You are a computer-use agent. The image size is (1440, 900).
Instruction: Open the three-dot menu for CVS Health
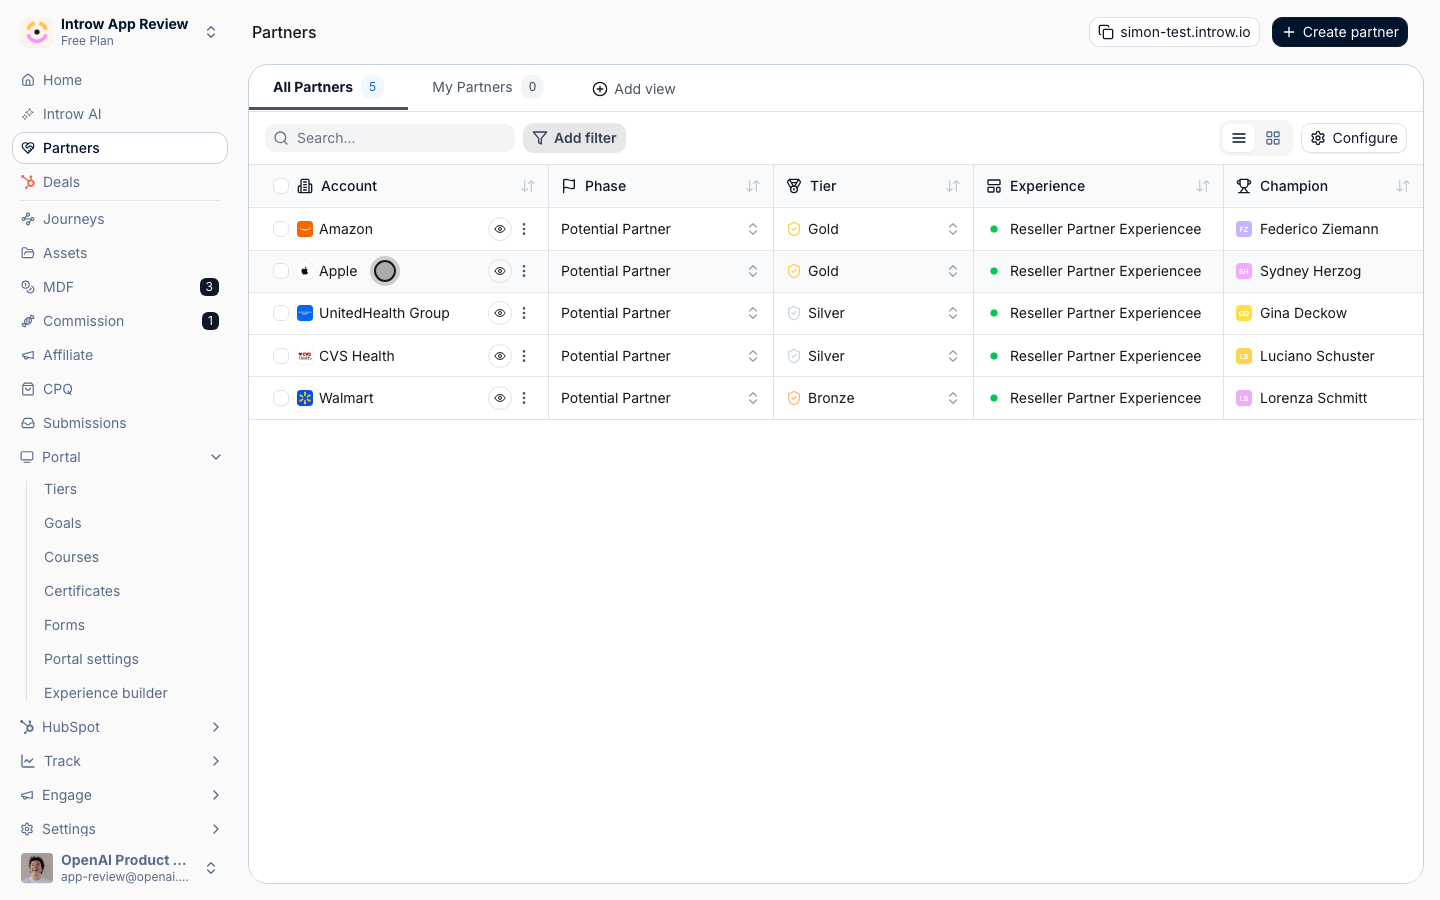point(524,356)
